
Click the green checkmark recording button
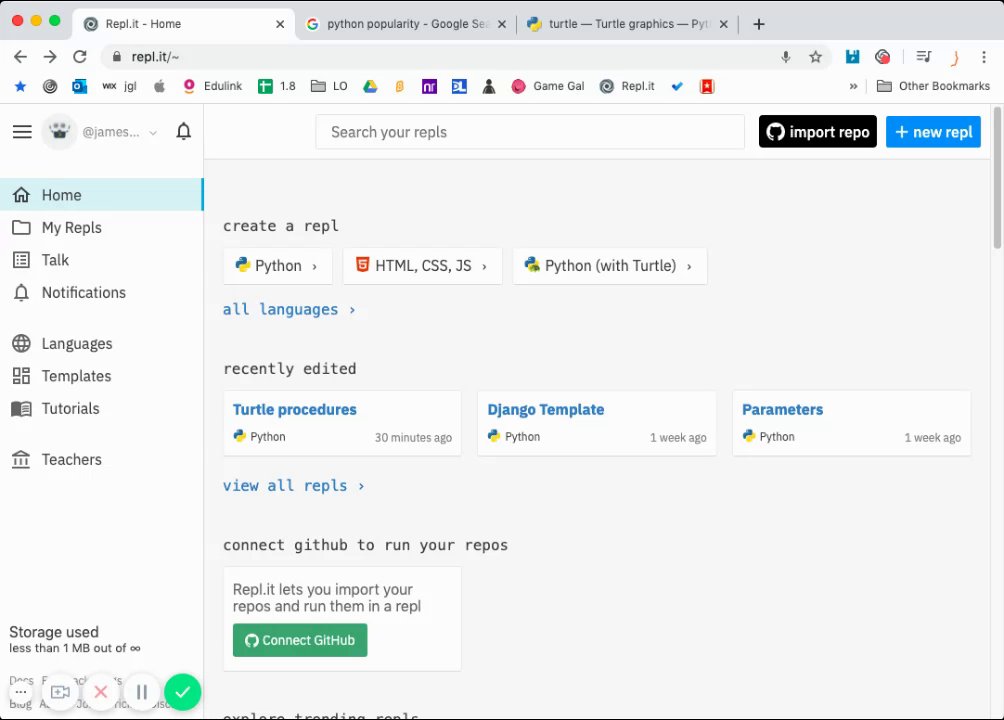coord(182,691)
